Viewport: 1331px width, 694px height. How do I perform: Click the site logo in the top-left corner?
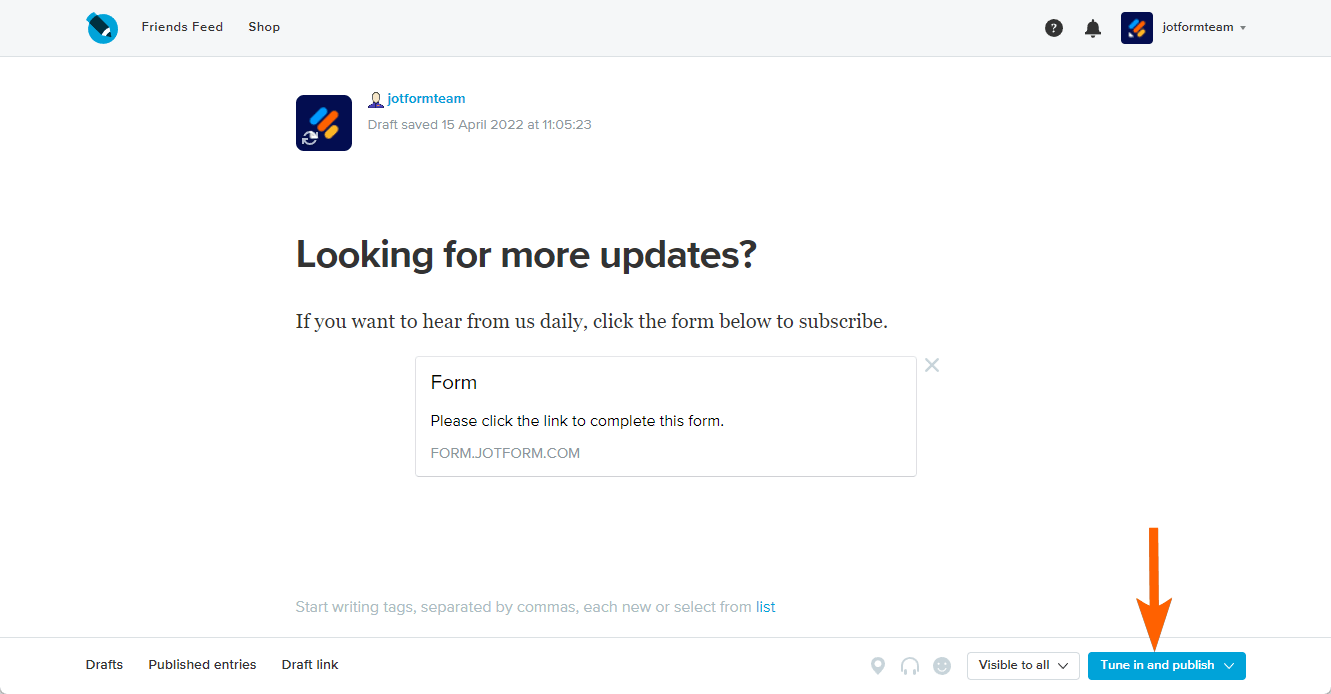102,27
